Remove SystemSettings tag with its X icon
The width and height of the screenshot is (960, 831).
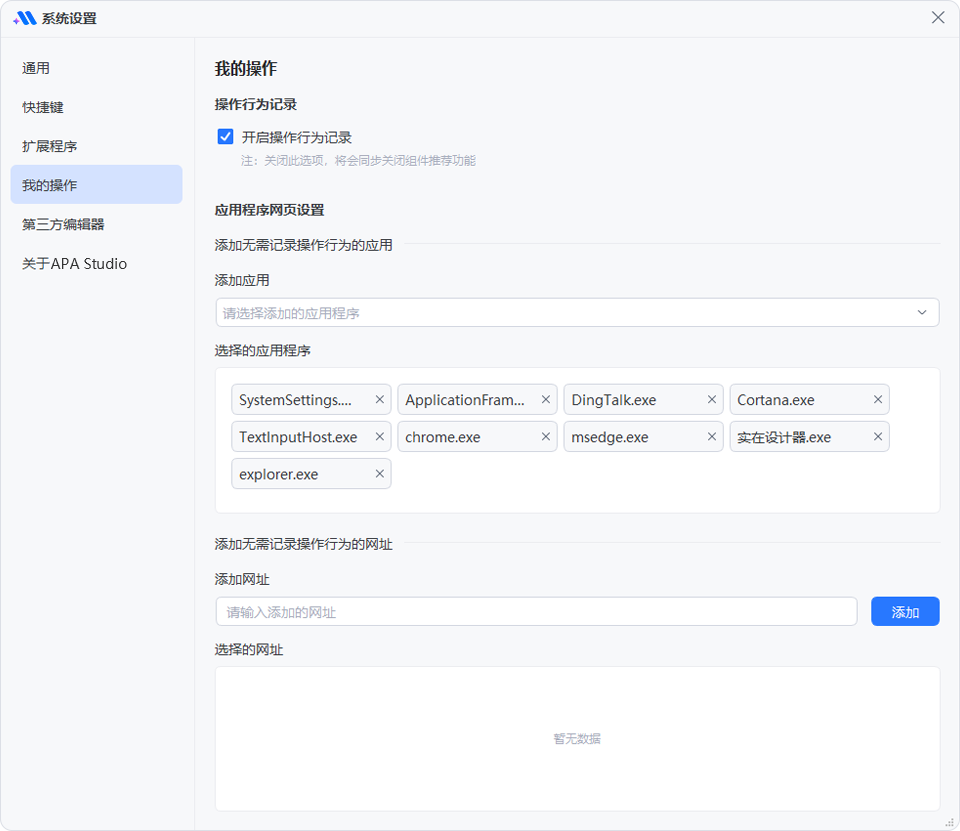pyautogui.click(x=380, y=400)
